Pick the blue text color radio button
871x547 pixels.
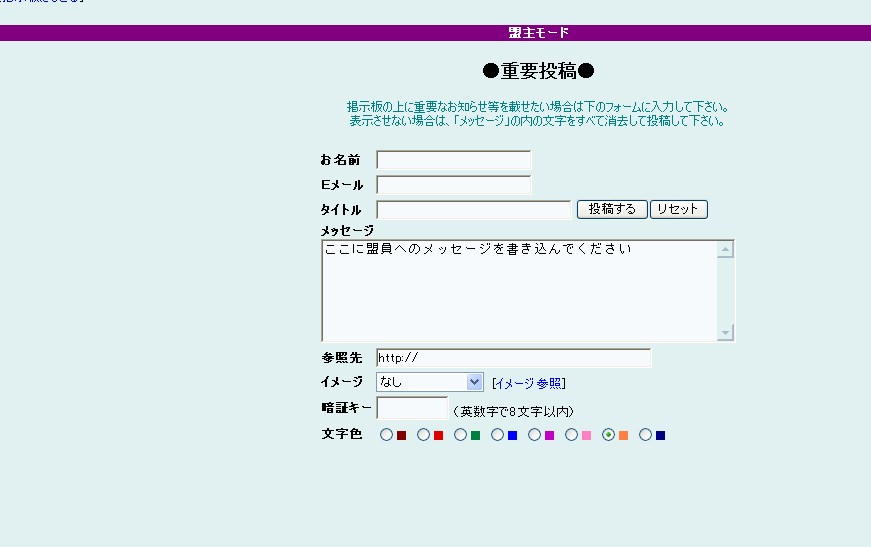tap(497, 435)
